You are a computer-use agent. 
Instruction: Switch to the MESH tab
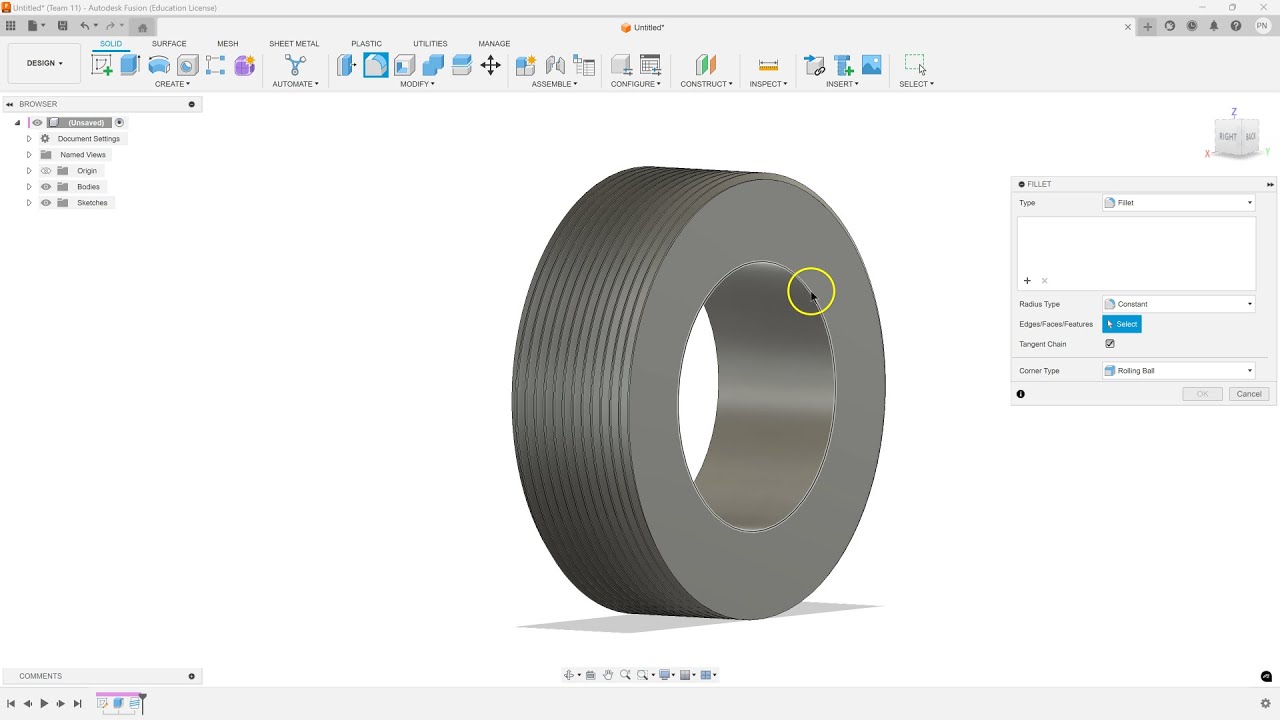(x=228, y=44)
